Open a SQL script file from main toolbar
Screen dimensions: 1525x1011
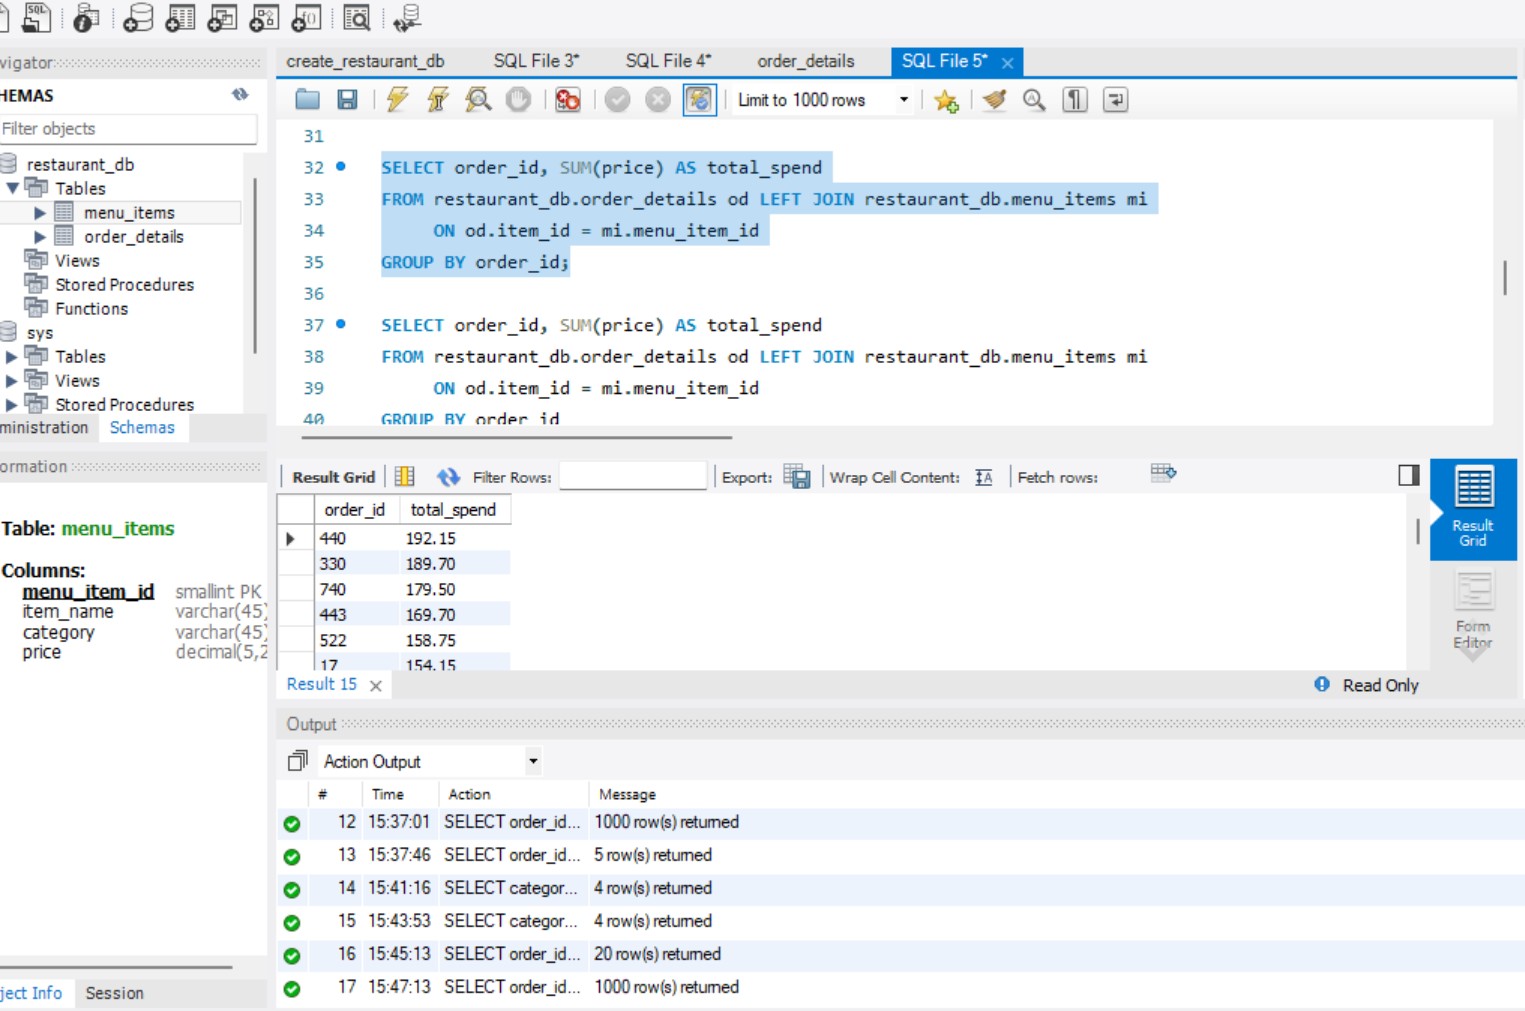coord(37,16)
